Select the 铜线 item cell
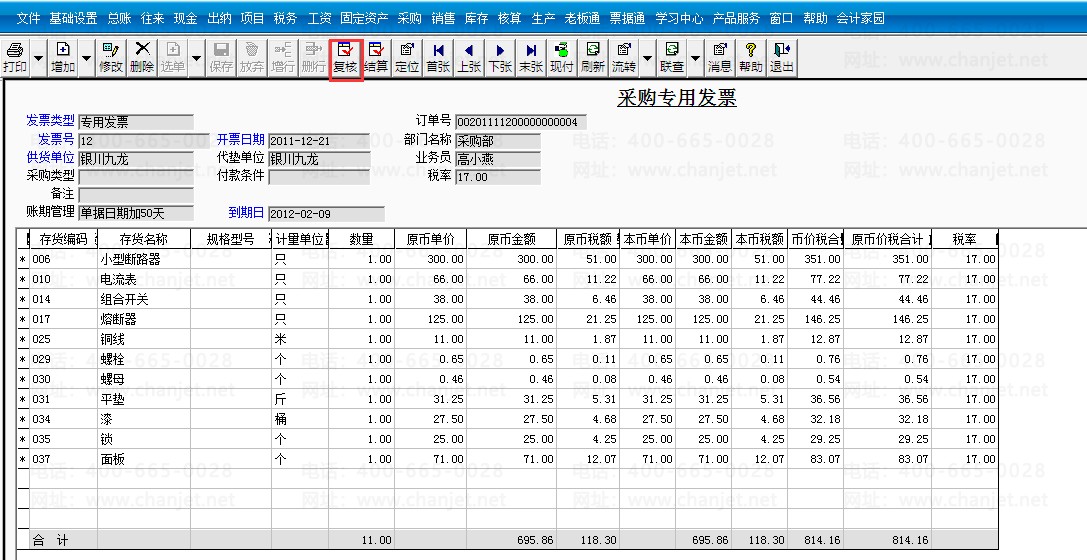The height and width of the screenshot is (560, 1087). [x=144, y=340]
